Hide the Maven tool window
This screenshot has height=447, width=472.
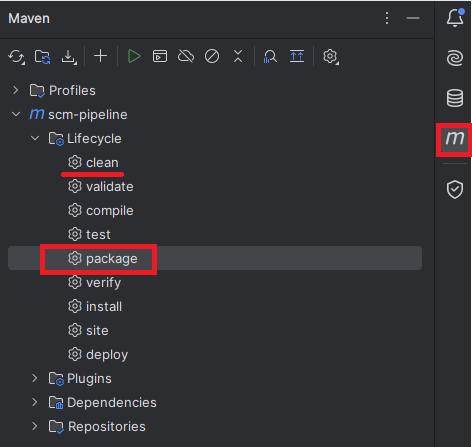tap(413, 18)
